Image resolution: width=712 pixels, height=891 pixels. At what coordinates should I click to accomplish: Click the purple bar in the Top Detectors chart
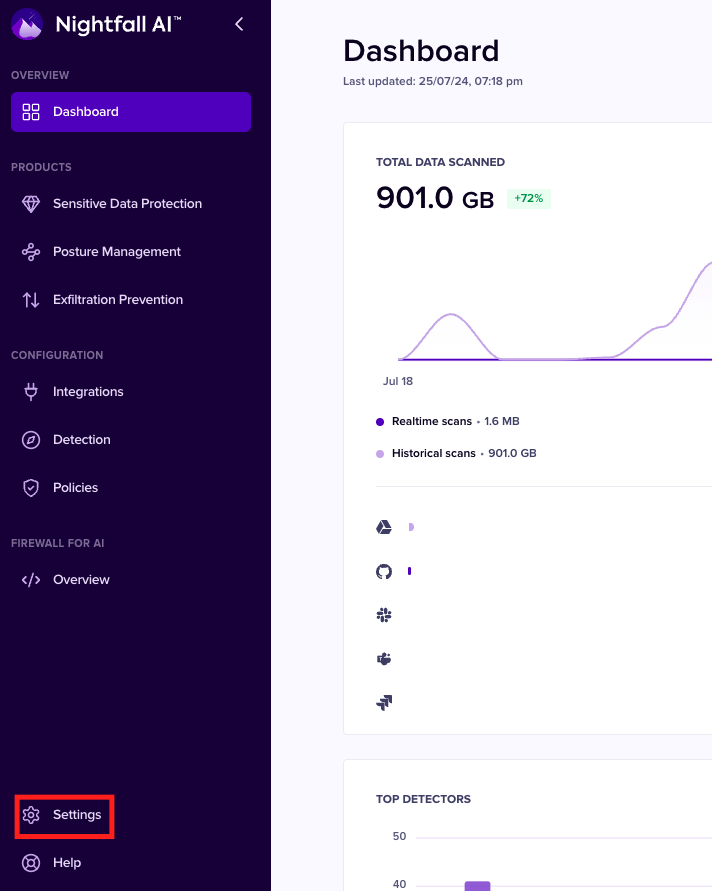click(477, 885)
